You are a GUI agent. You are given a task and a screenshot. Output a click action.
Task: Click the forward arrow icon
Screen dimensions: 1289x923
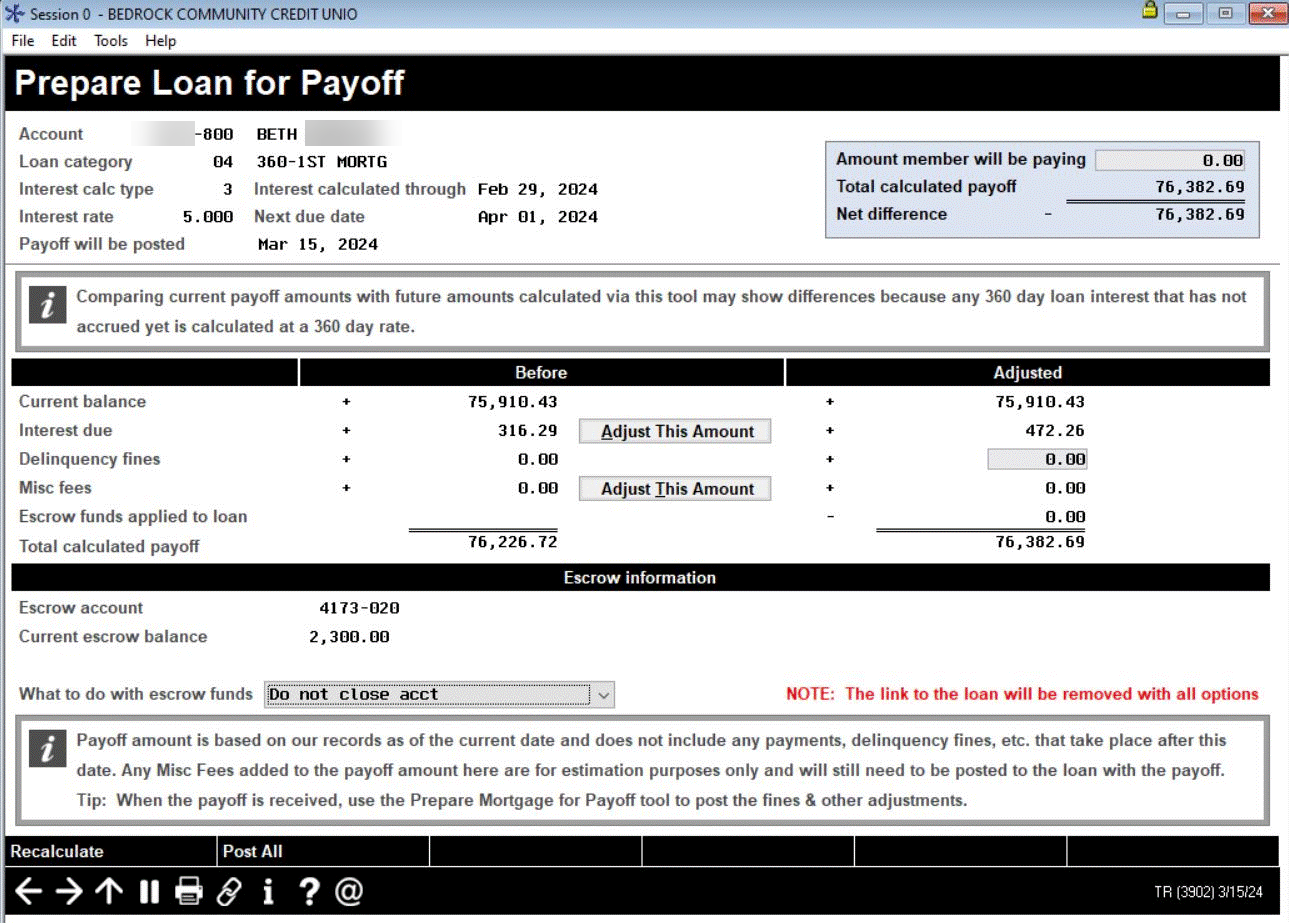coord(69,891)
